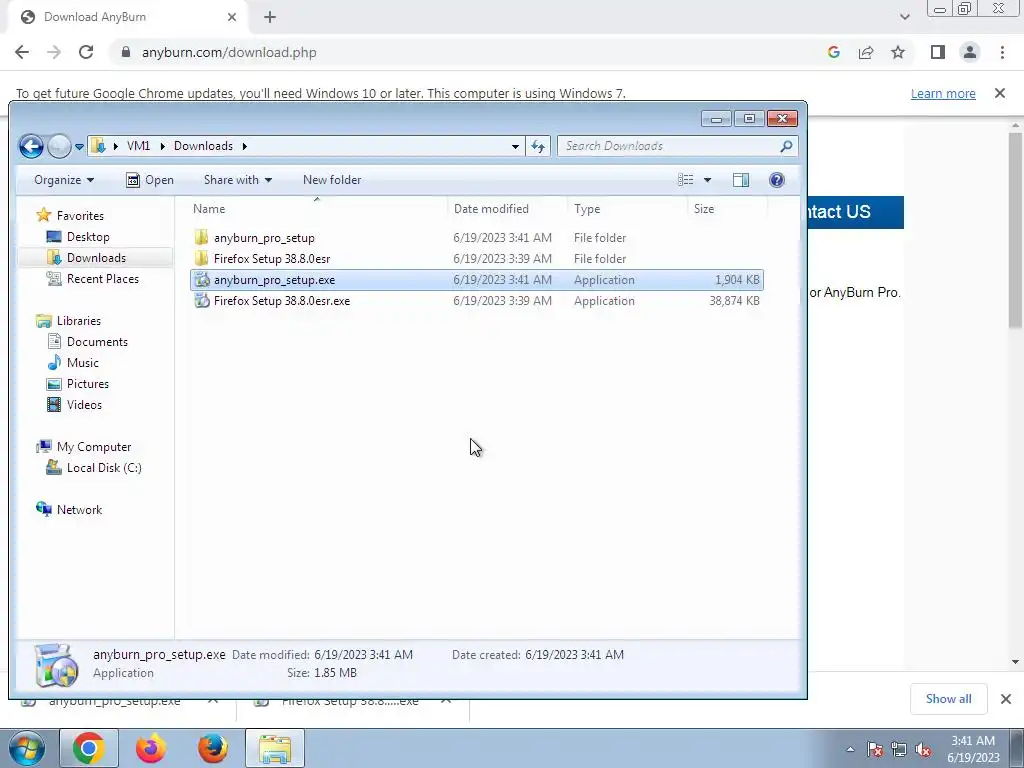Screen dimensions: 1024x768
Task: Click VM1 in the breadcrumb path
Action: tap(138, 146)
